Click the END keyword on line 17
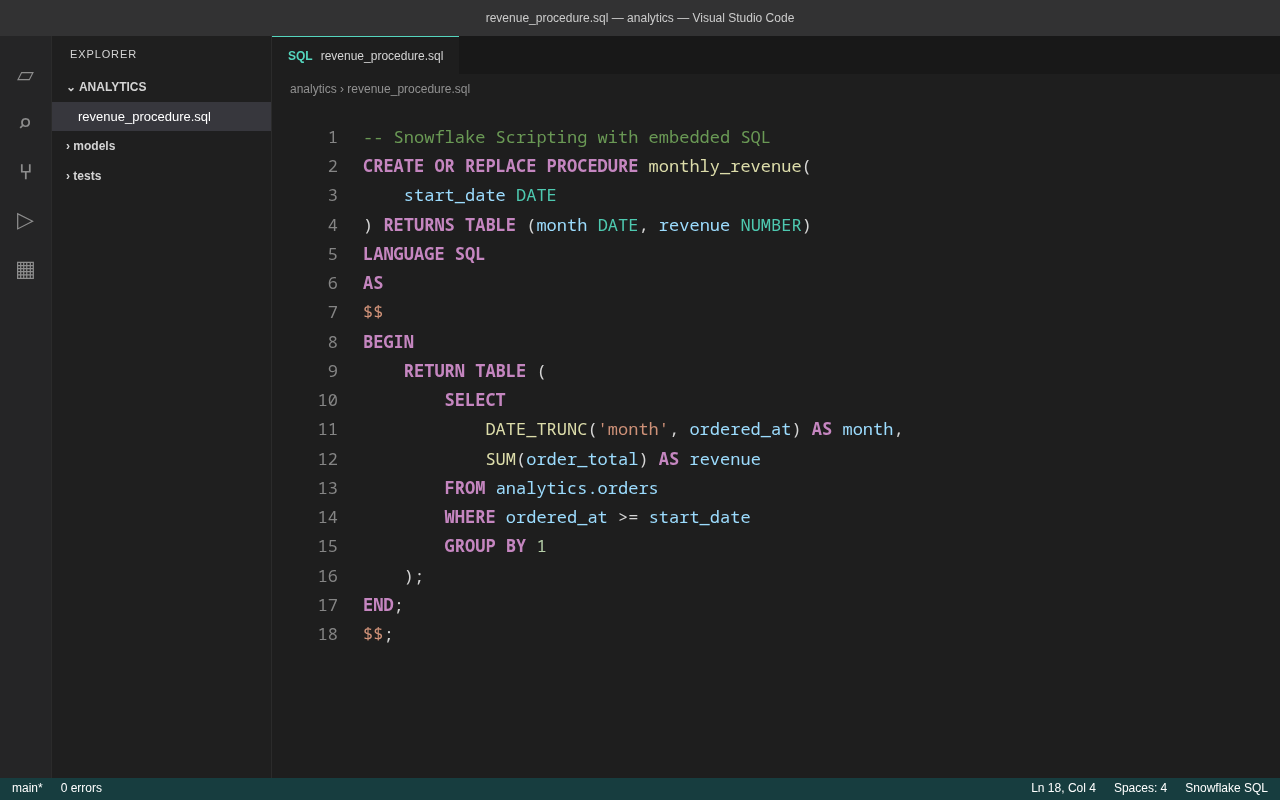This screenshot has width=1280, height=800. coord(378,605)
